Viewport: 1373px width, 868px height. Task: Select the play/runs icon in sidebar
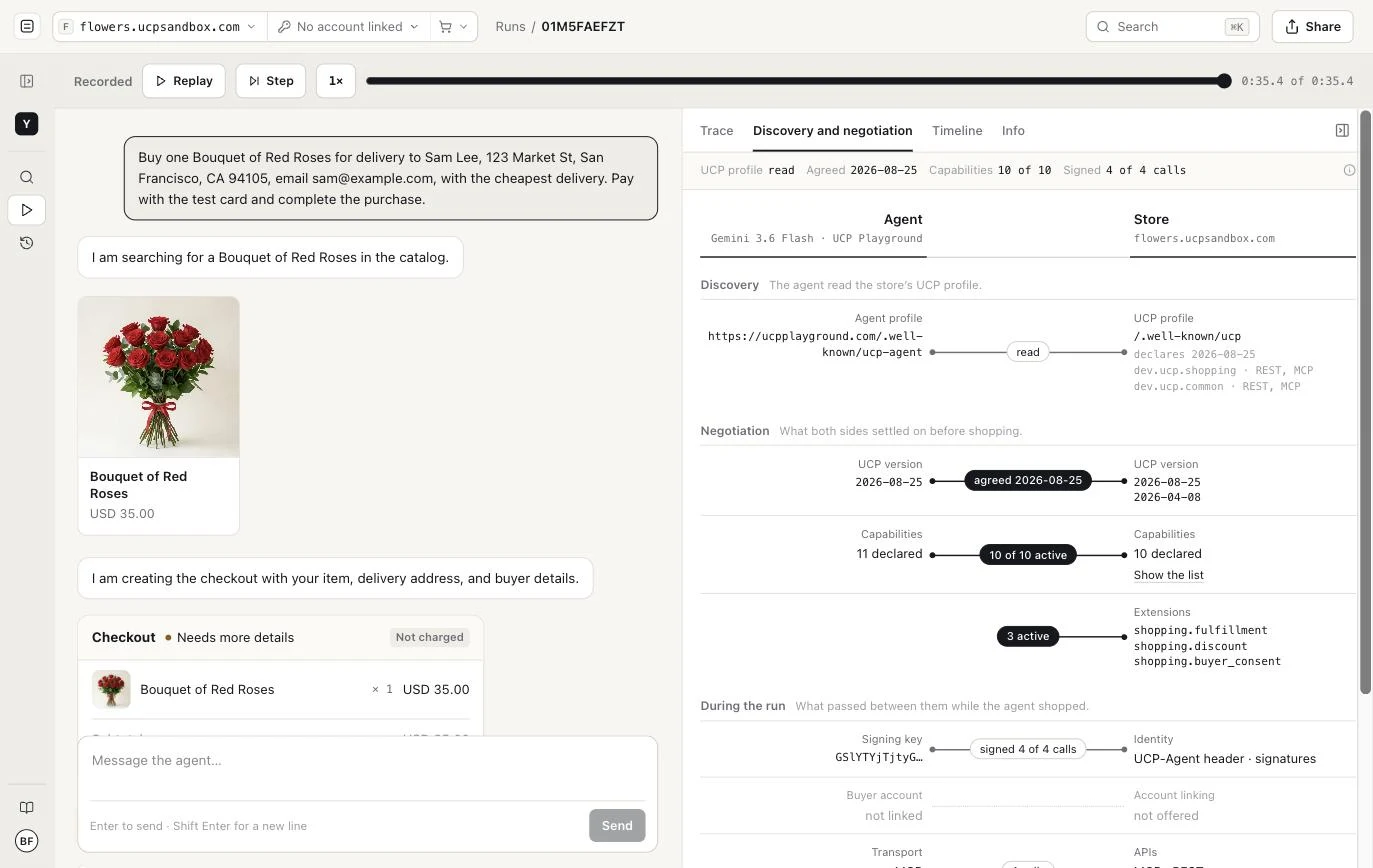tap(27, 210)
